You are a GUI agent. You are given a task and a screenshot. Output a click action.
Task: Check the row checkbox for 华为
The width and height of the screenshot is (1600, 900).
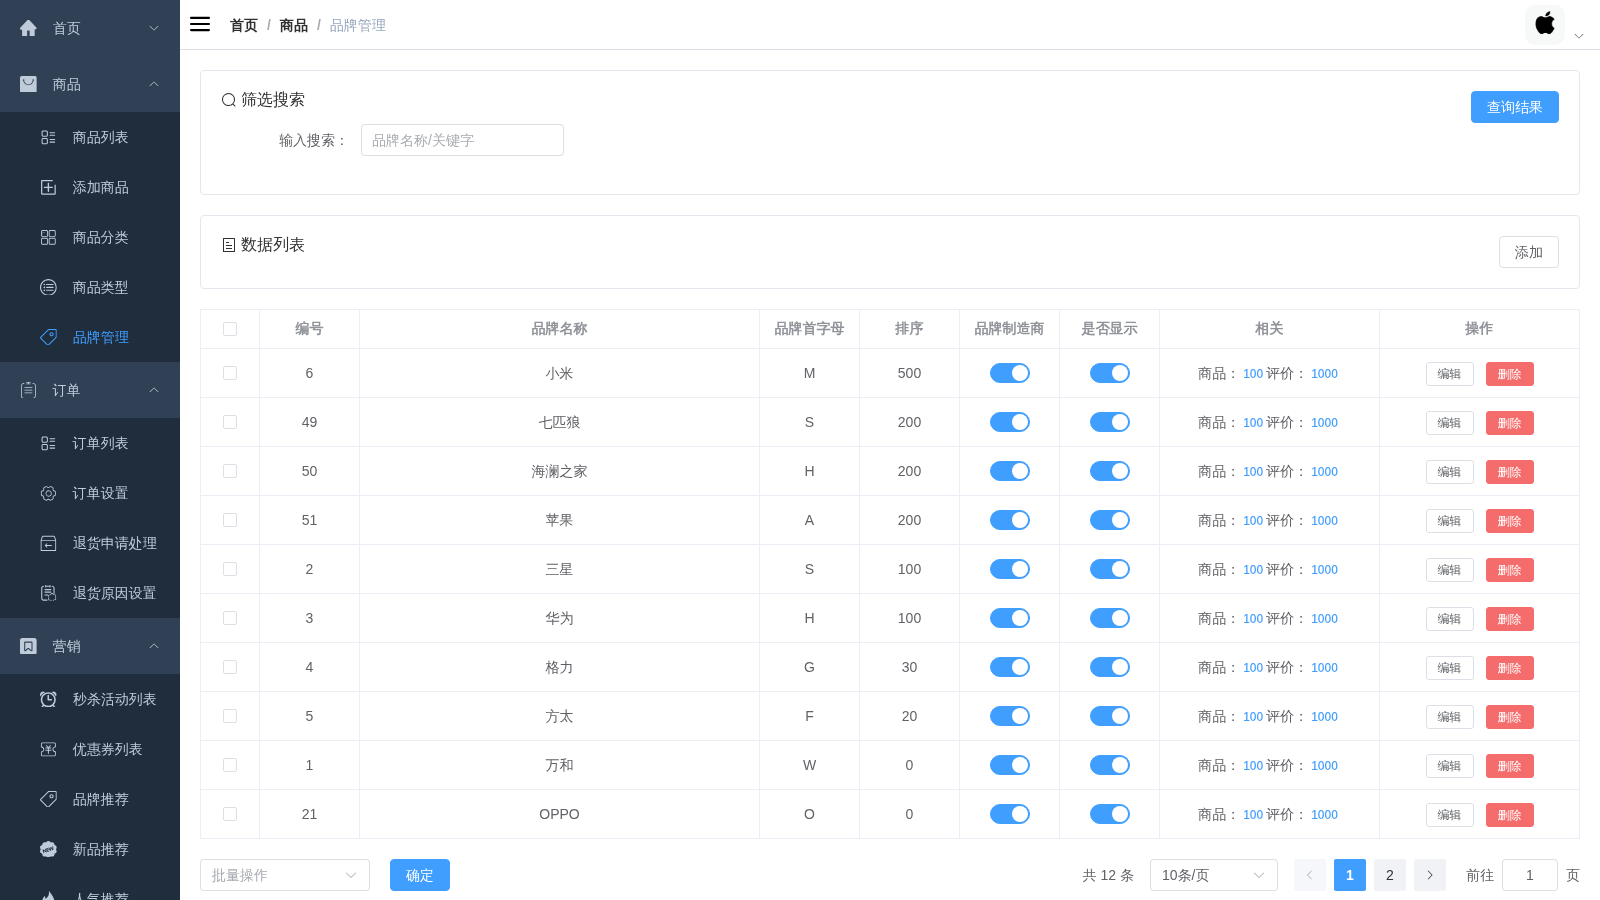[230, 618]
